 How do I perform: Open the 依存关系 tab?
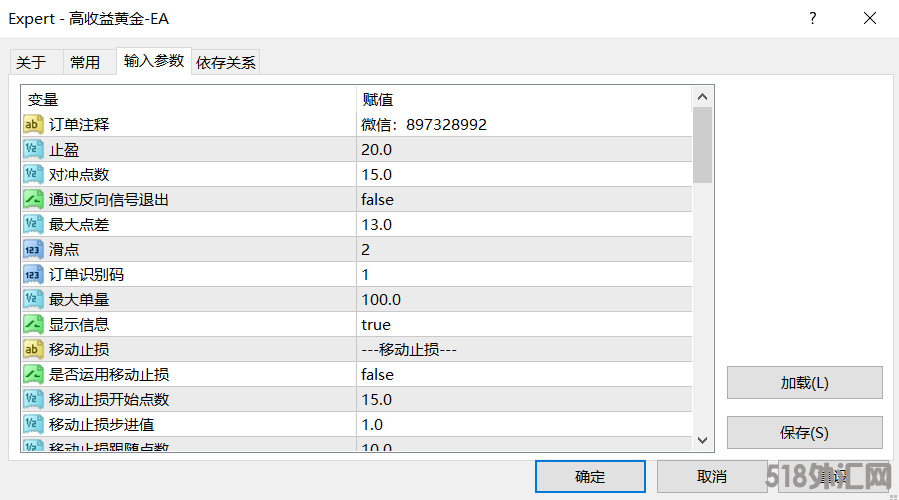pos(226,62)
